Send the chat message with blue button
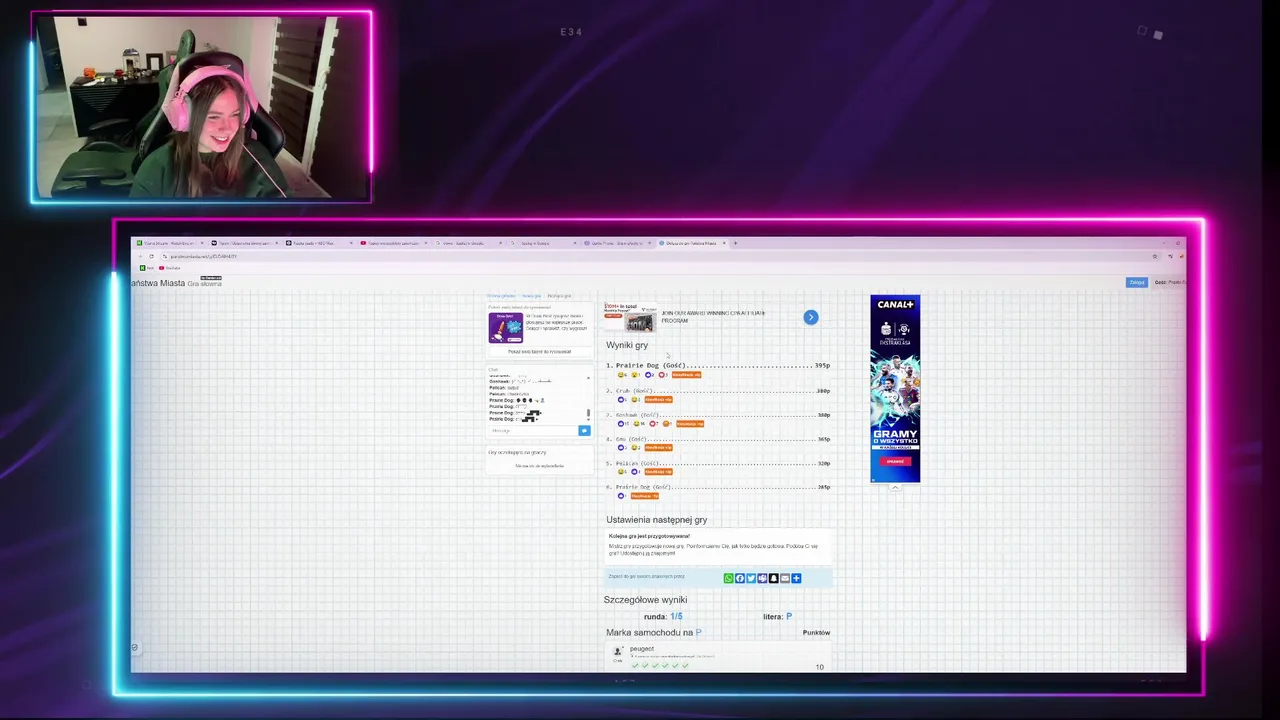Image resolution: width=1280 pixels, height=720 pixels. tap(585, 431)
